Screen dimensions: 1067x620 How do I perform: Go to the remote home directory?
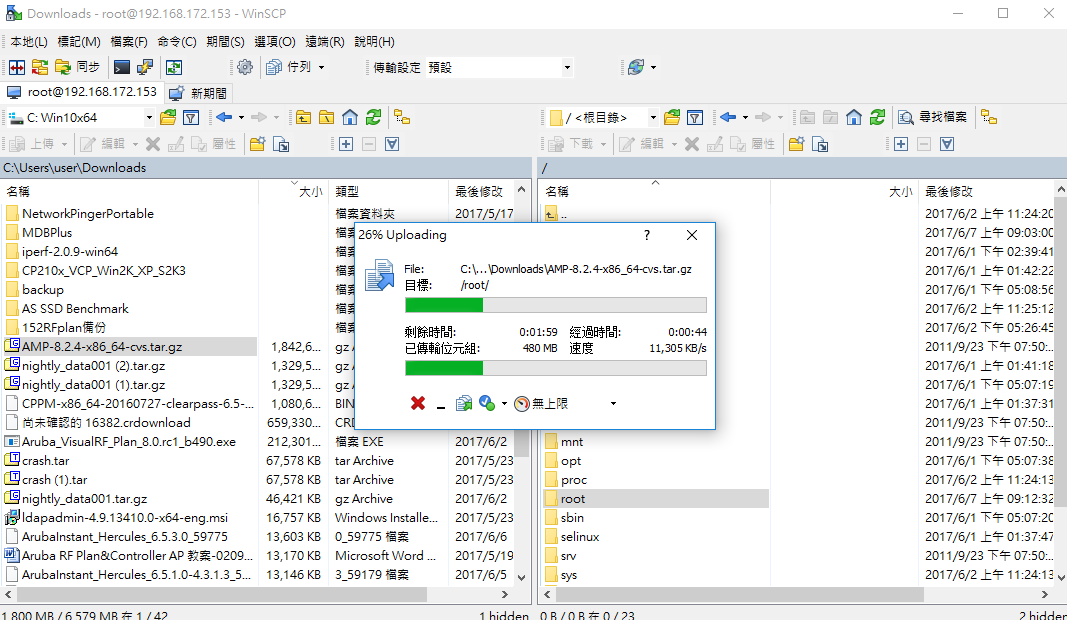pyautogui.click(x=854, y=118)
